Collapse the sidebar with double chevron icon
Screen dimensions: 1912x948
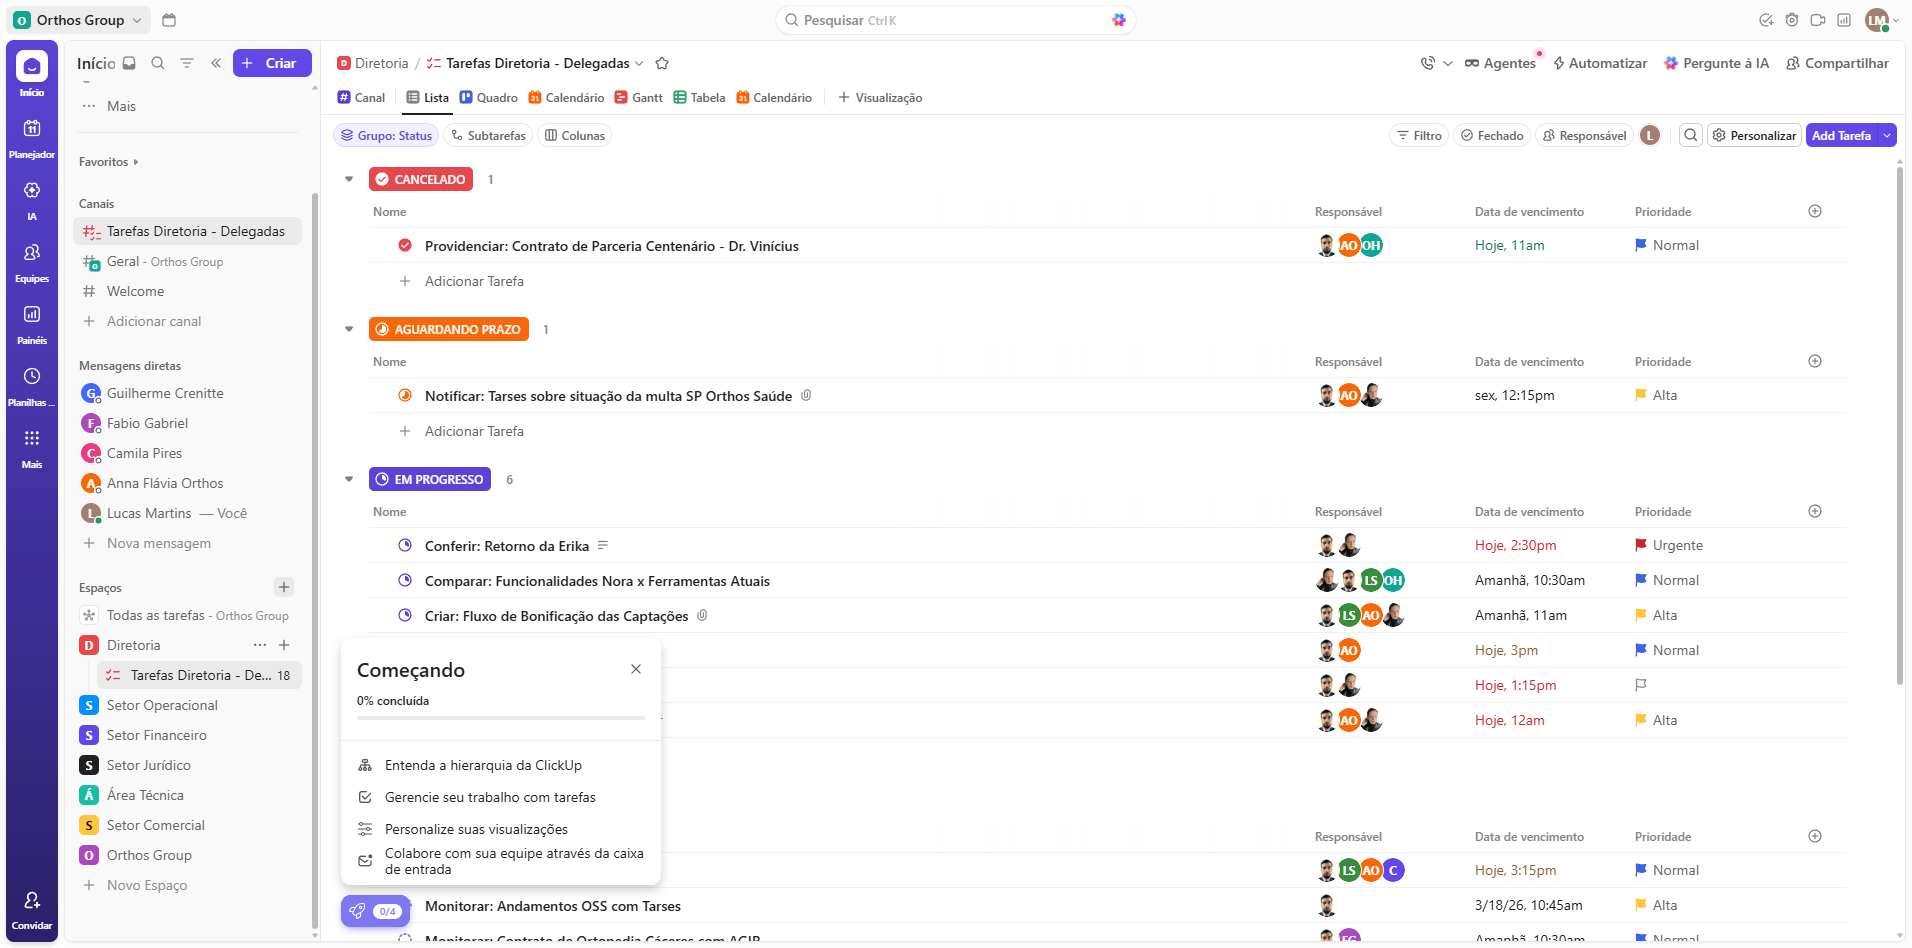[x=216, y=63]
